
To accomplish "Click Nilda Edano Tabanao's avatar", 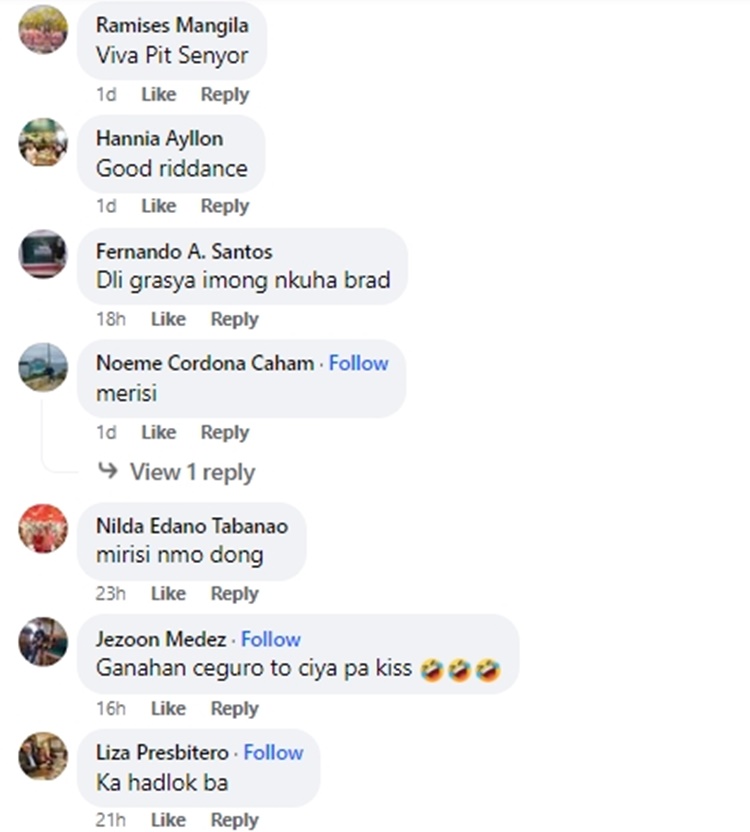I will [43, 529].
